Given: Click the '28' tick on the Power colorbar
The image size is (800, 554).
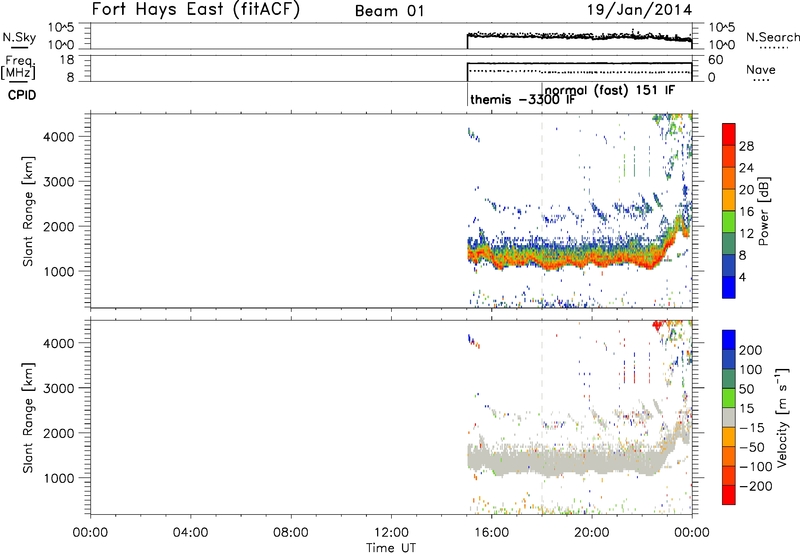Looking at the screenshot, I should tap(746, 146).
